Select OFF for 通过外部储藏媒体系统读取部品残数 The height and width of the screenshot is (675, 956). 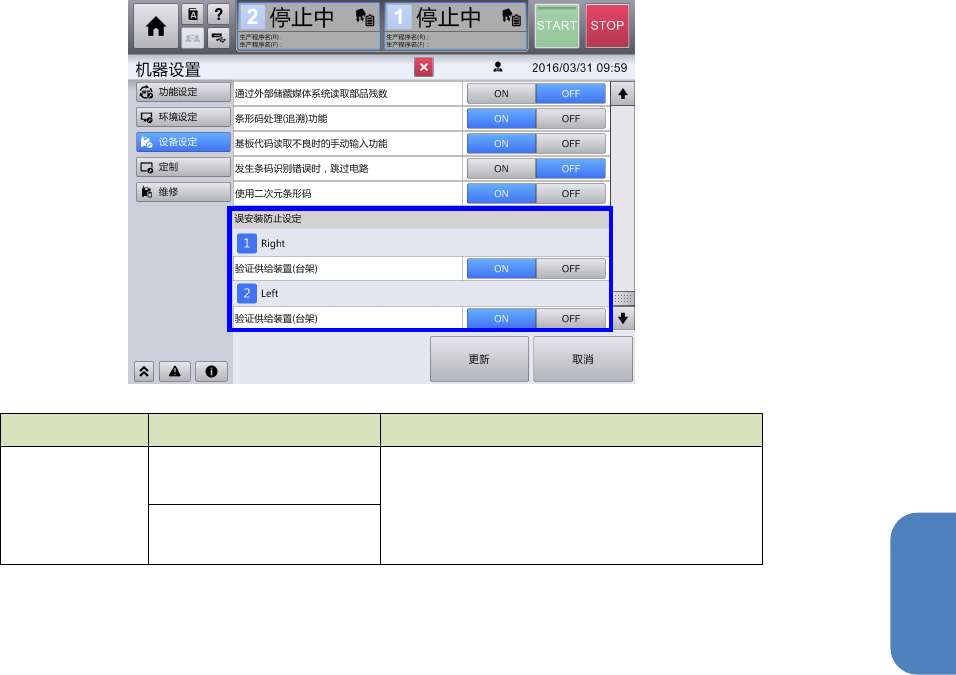point(571,94)
